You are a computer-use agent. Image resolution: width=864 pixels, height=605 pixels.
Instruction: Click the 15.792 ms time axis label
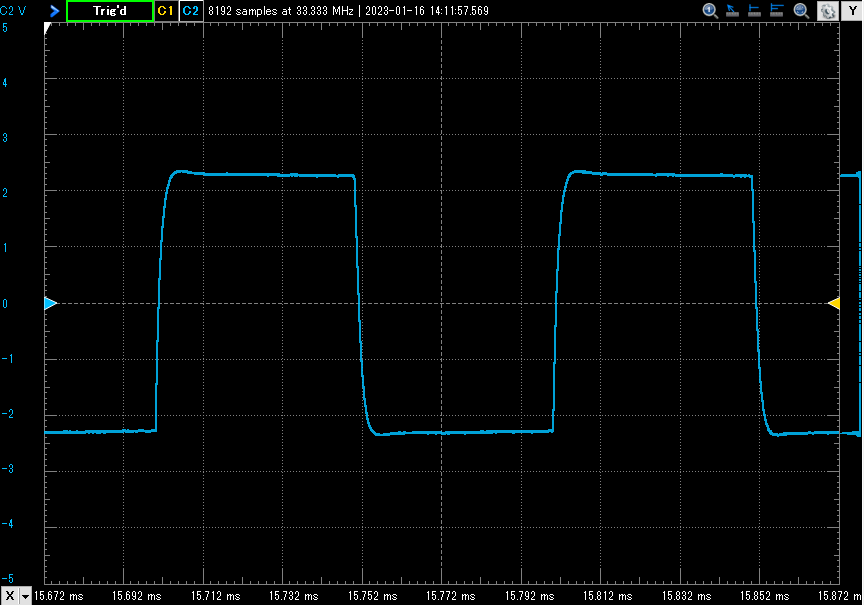(x=530, y=596)
